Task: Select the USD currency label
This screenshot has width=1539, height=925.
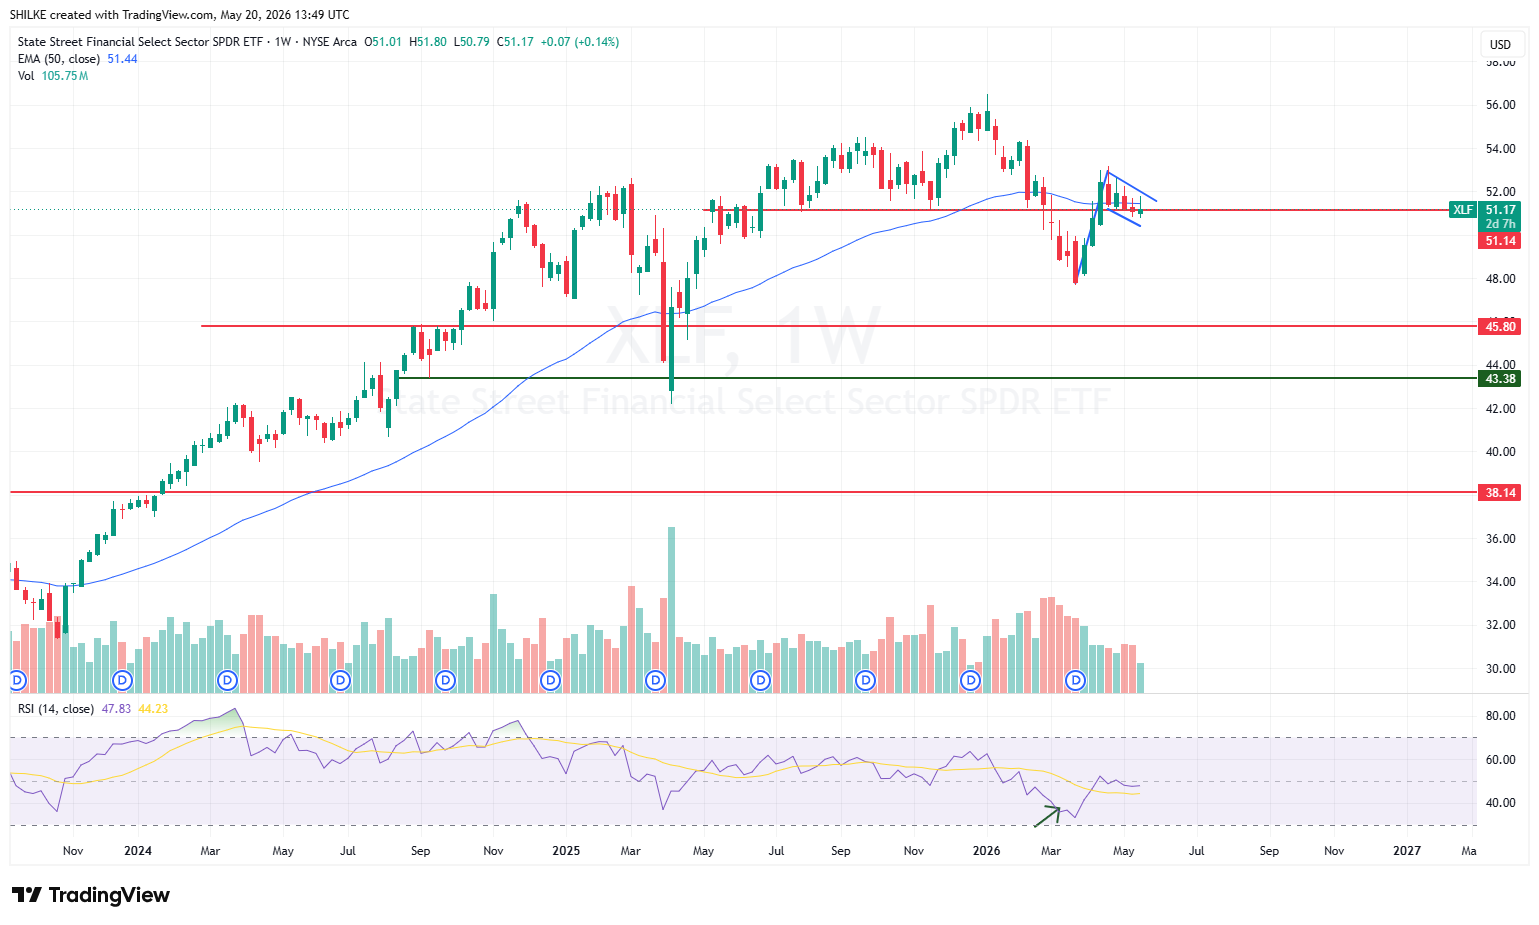Action: 1500,44
